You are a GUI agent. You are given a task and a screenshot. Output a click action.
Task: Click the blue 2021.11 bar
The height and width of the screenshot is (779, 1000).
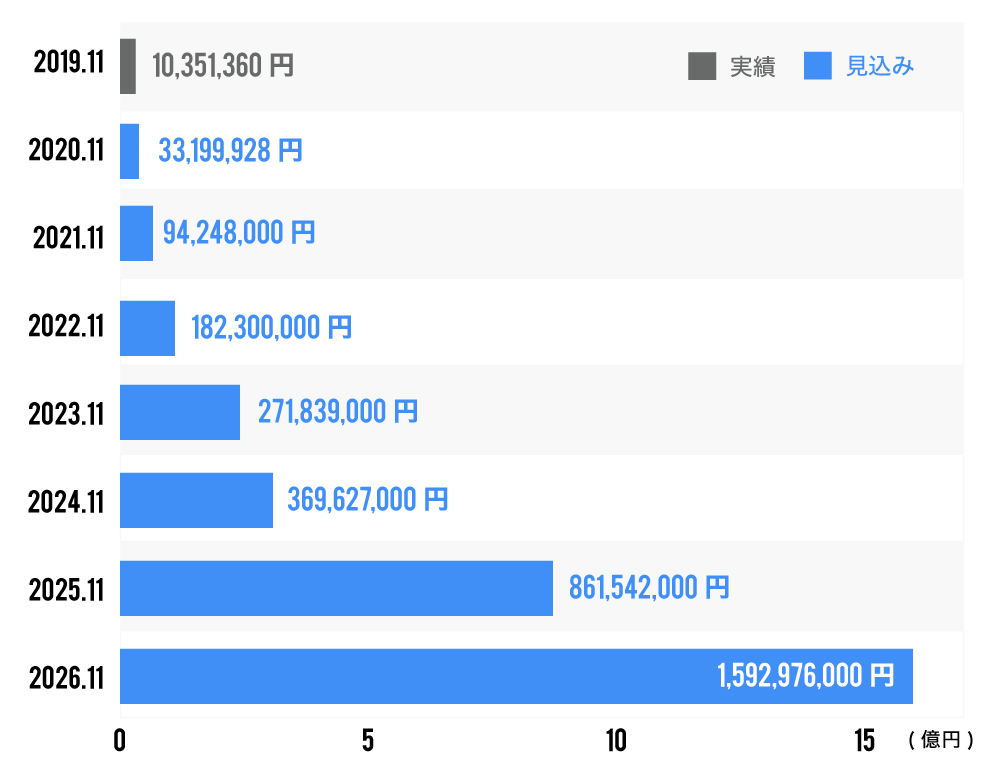(x=136, y=234)
